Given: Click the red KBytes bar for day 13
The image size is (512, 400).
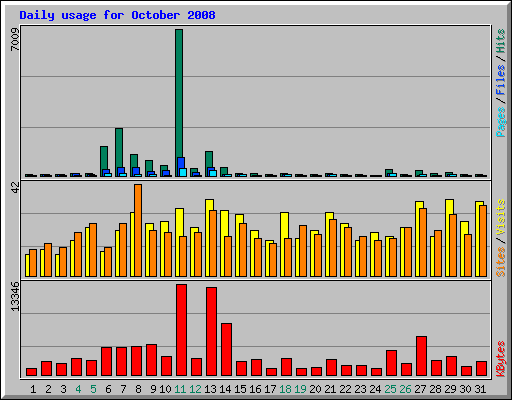Looking at the screenshot, I should click(211, 332).
